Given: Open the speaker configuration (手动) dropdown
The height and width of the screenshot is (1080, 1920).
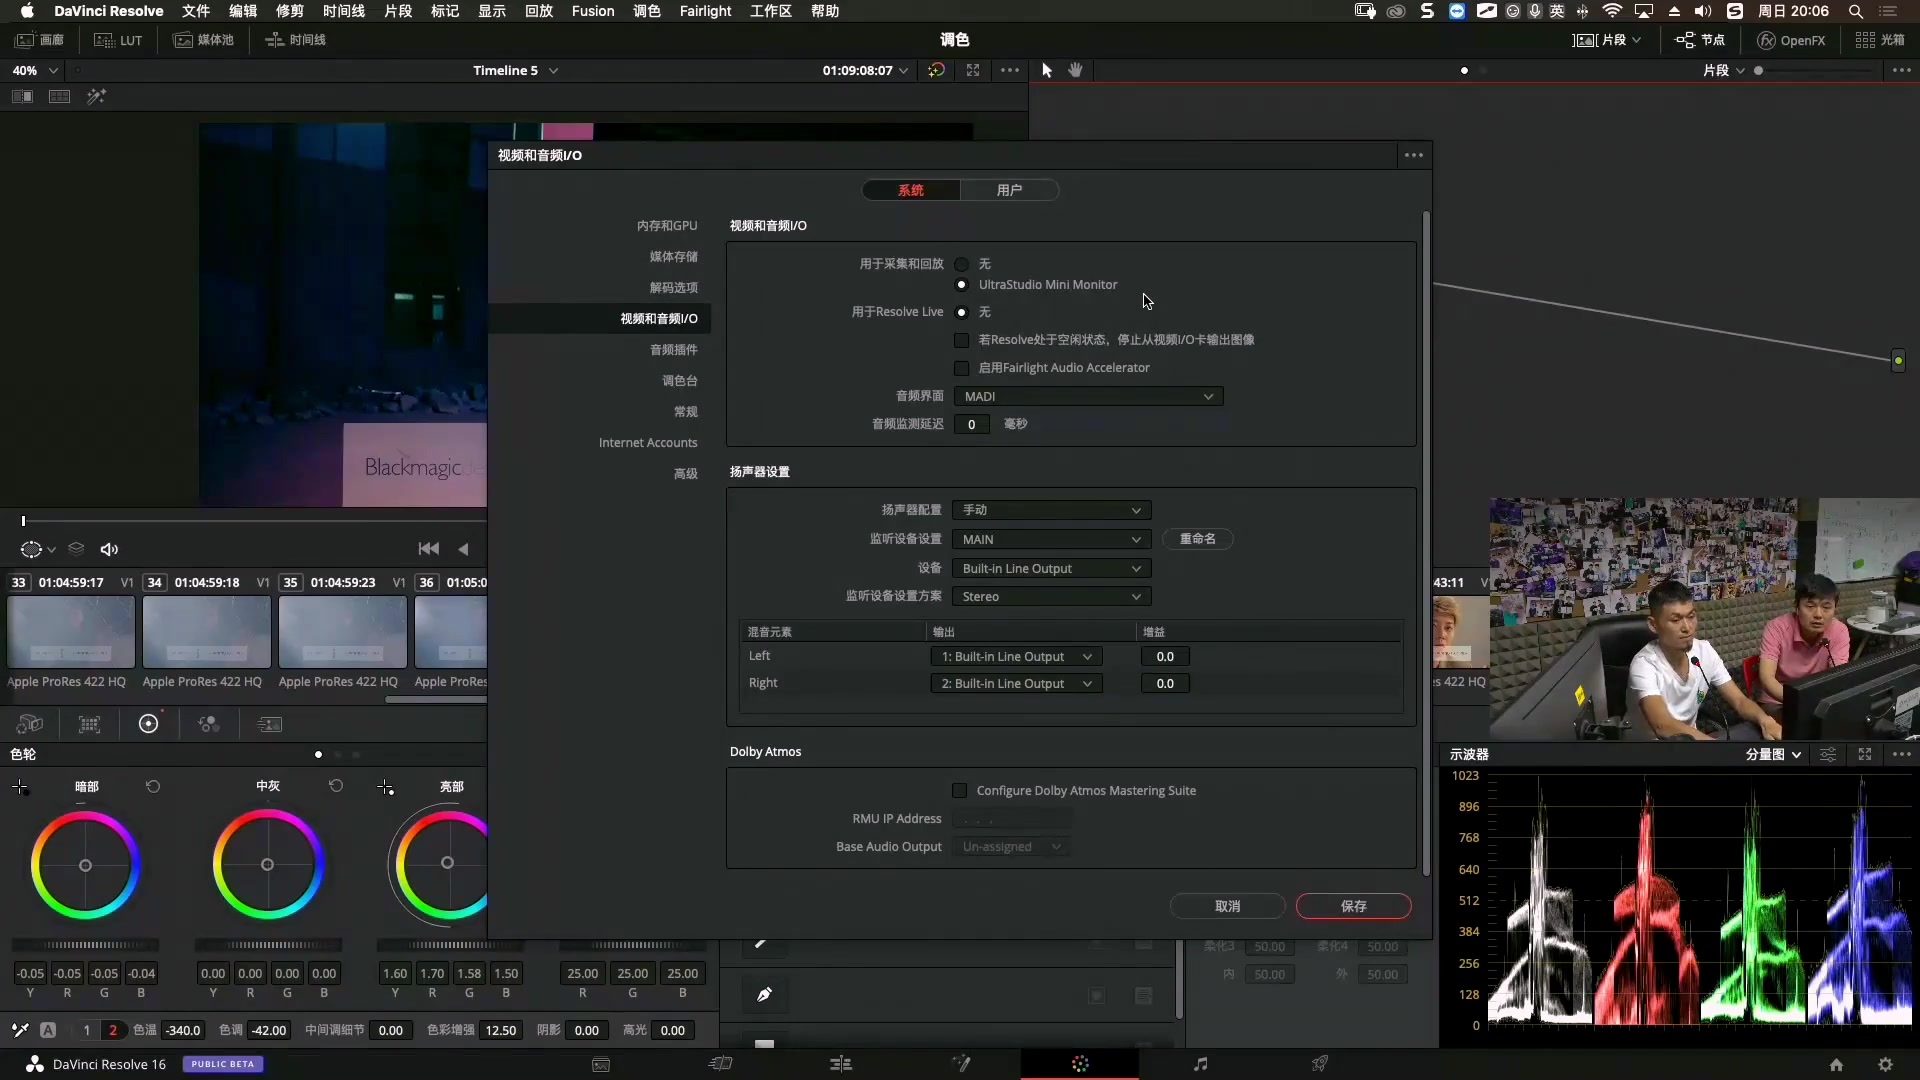Looking at the screenshot, I should point(1051,510).
